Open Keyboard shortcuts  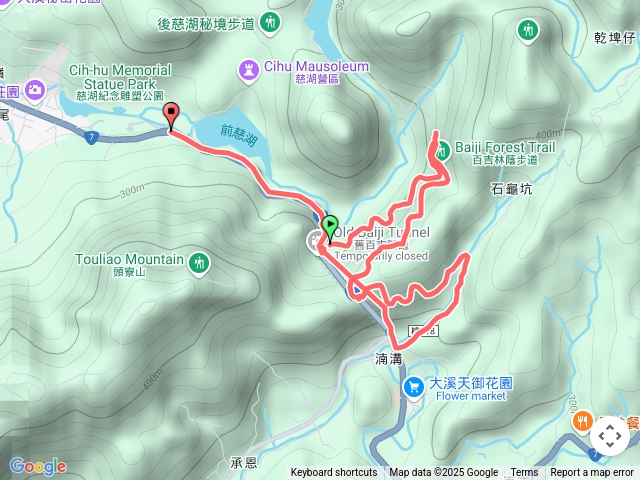[x=334, y=473]
